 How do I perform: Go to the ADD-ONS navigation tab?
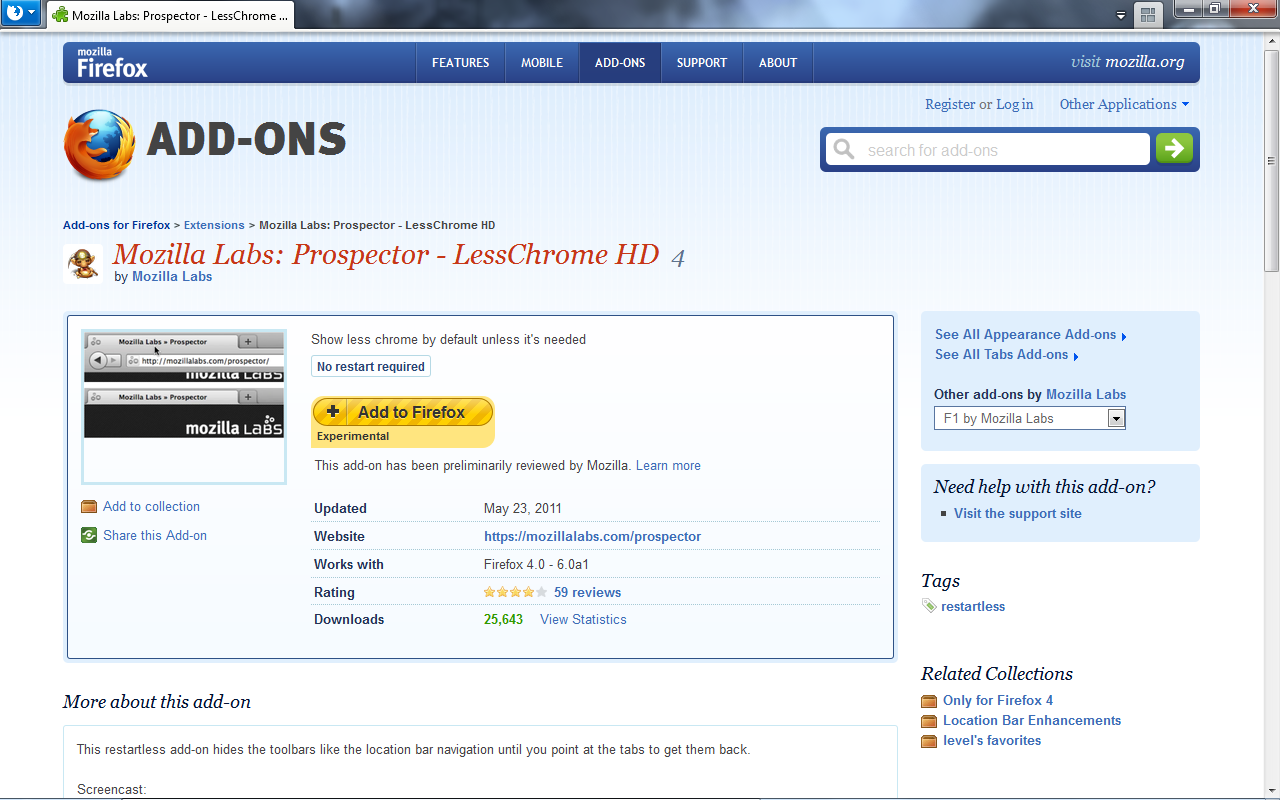pos(620,63)
